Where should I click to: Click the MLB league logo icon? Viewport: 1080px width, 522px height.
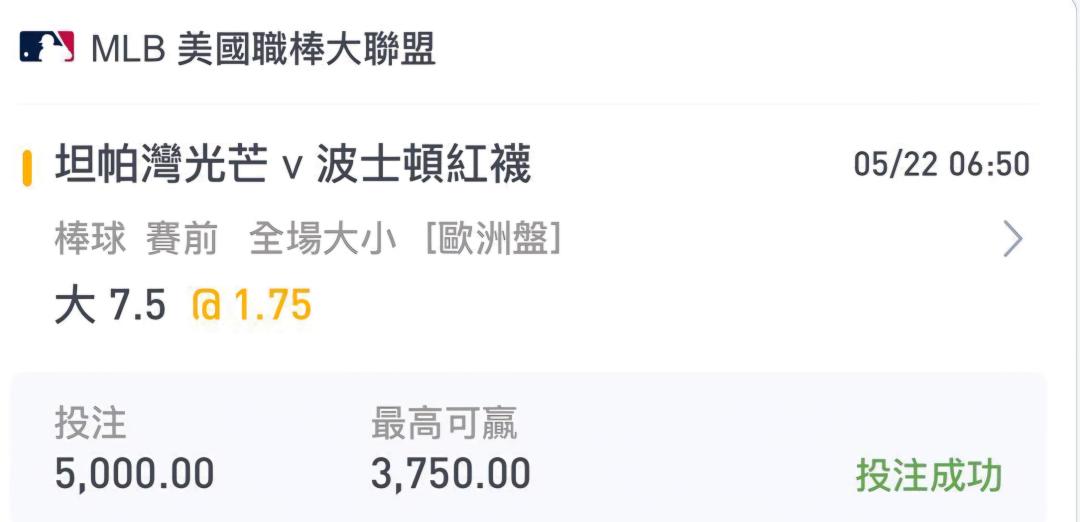pos(47,47)
